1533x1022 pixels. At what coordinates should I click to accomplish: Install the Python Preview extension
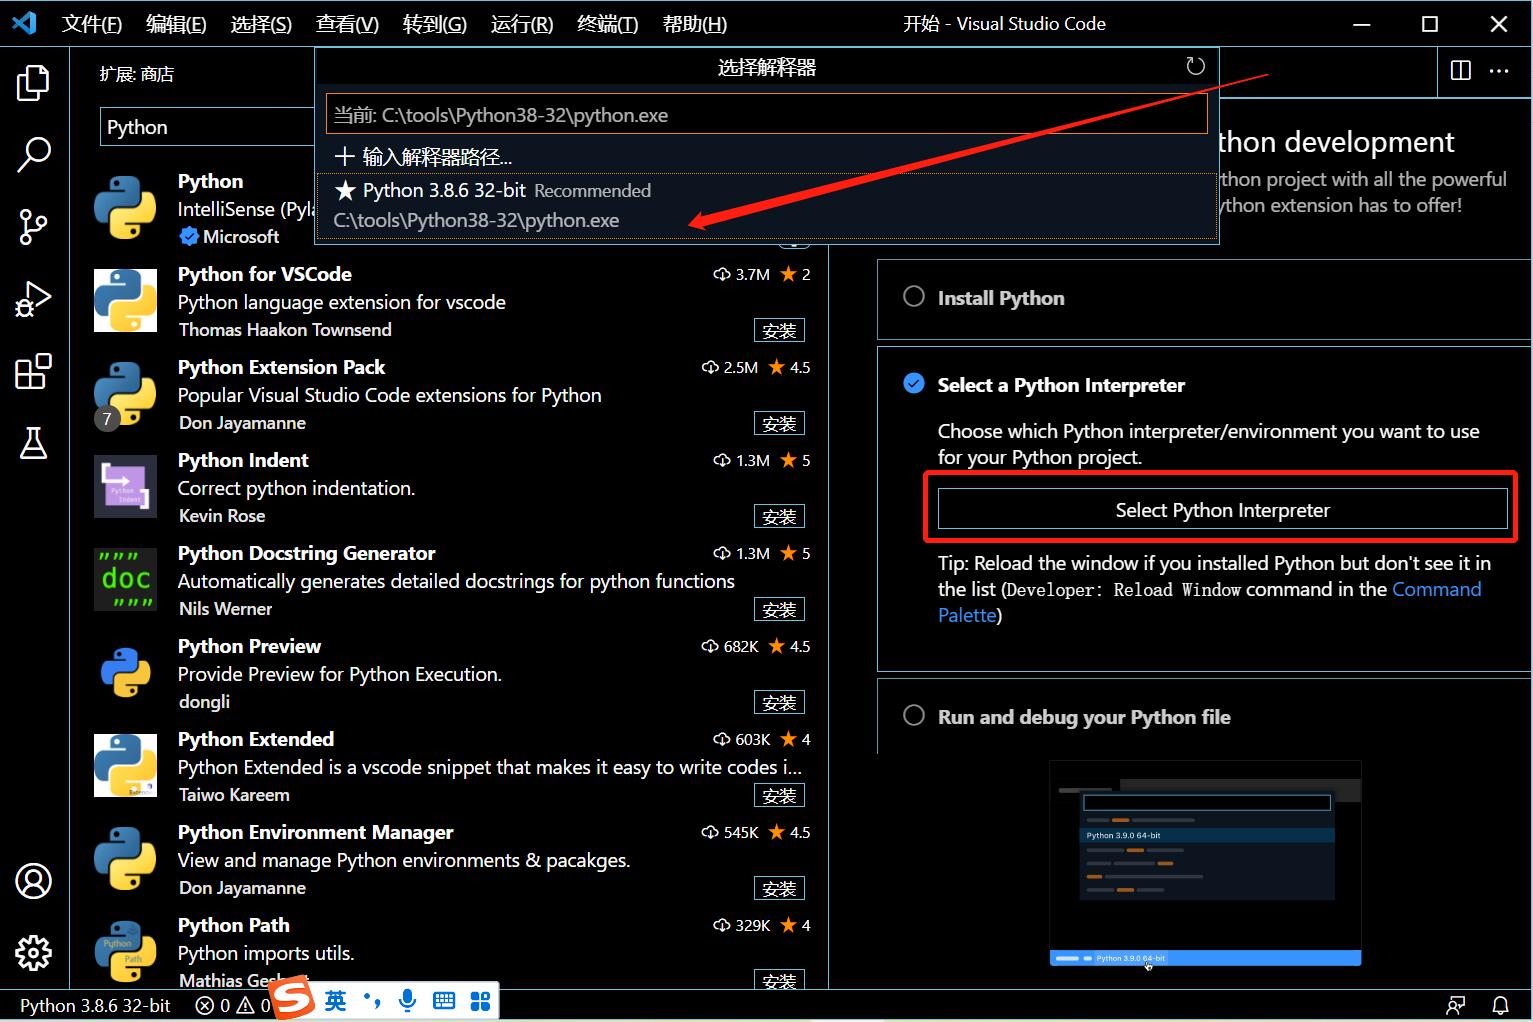point(779,702)
